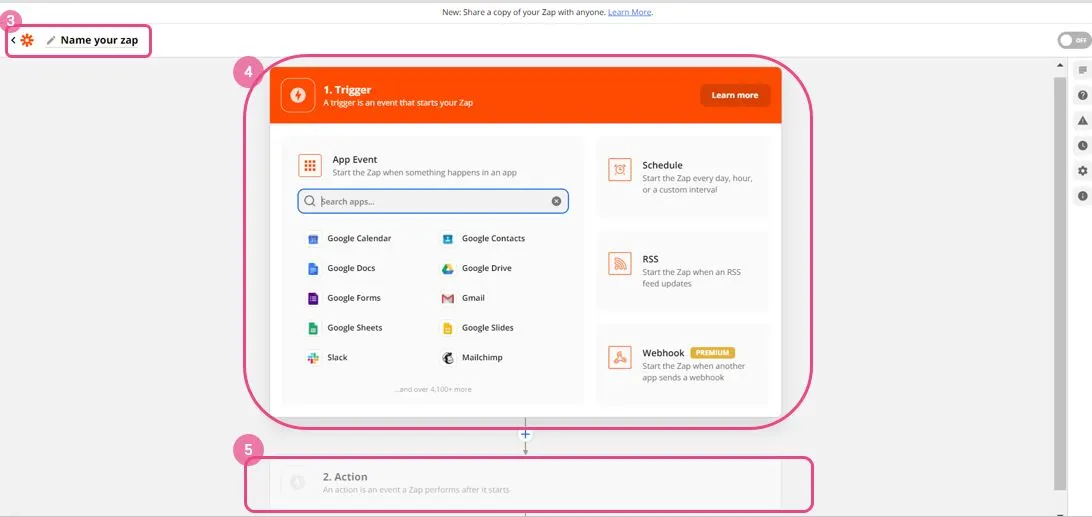Rename via 'Name your zap' title
The width and height of the screenshot is (1092, 517).
pos(99,40)
